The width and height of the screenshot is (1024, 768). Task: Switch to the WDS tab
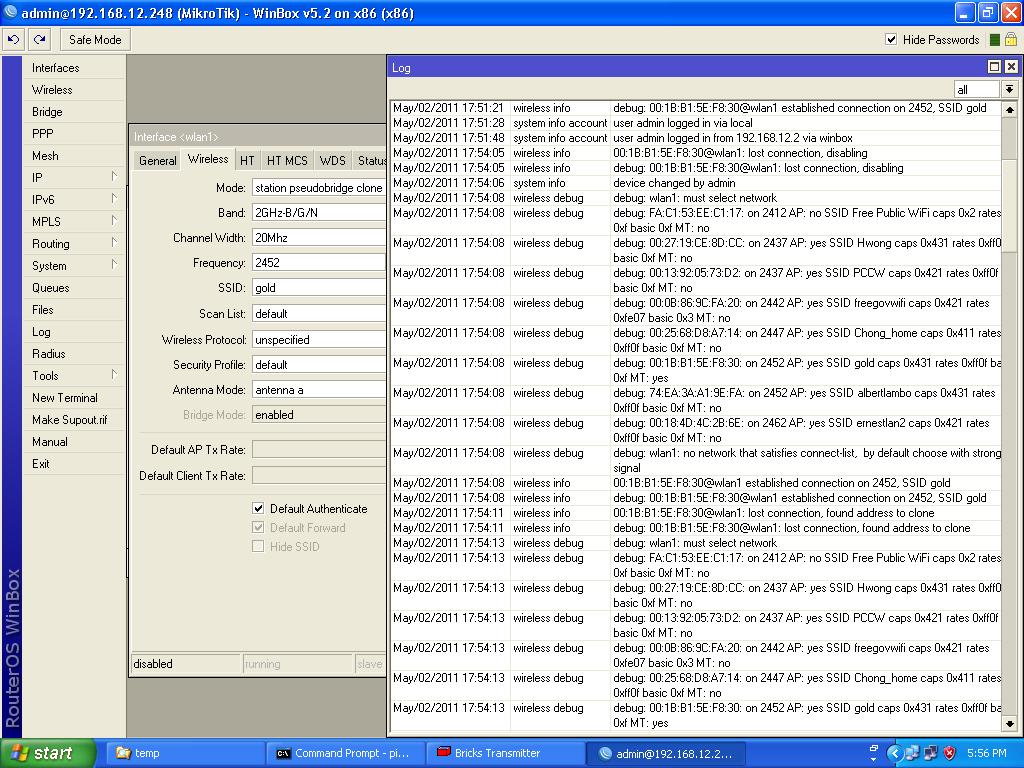click(332, 161)
